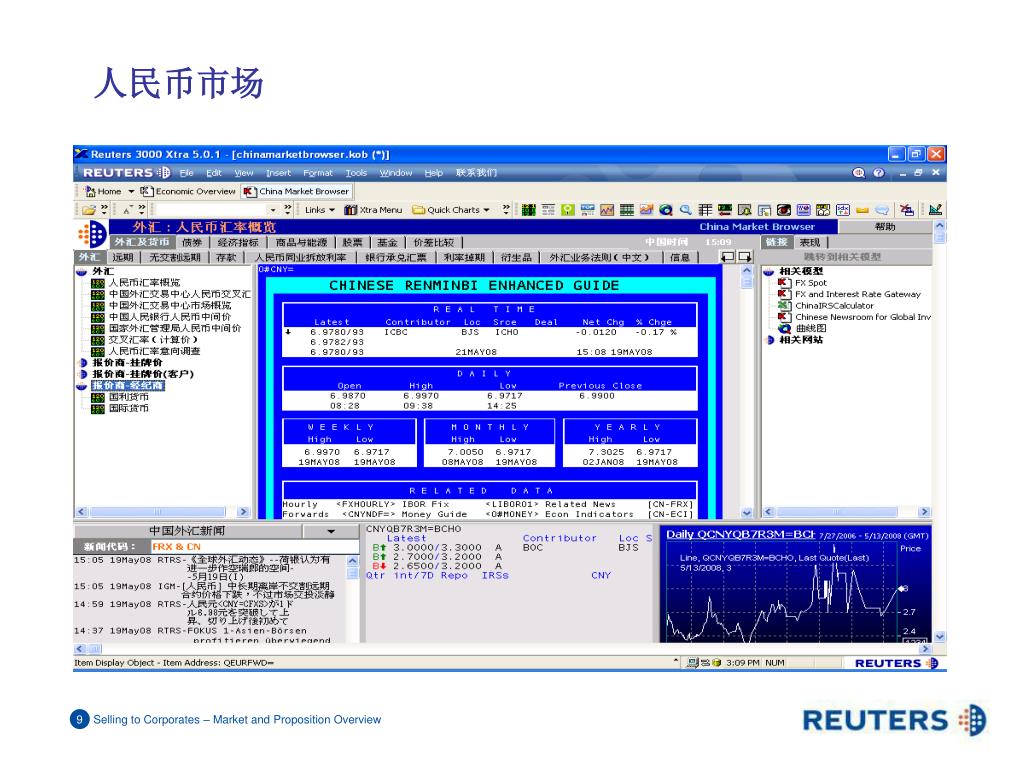Open the 国利货币 tree item
The width and height of the screenshot is (1024, 768).
click(x=129, y=397)
